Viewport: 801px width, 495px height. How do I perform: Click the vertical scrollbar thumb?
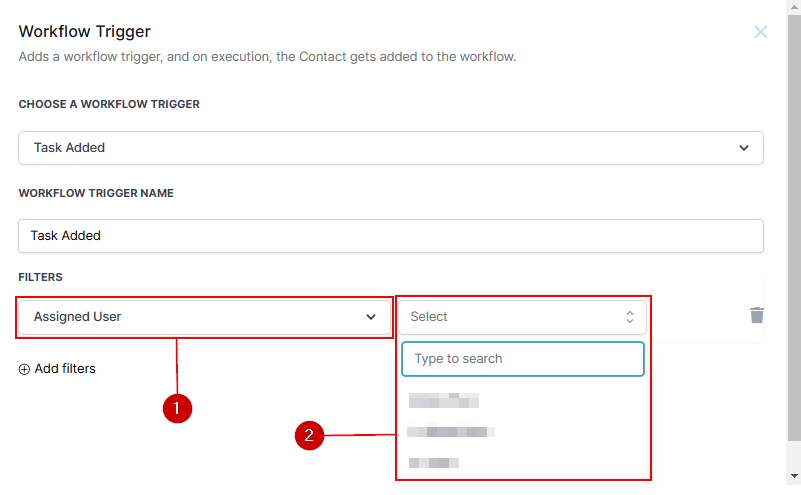[794, 220]
